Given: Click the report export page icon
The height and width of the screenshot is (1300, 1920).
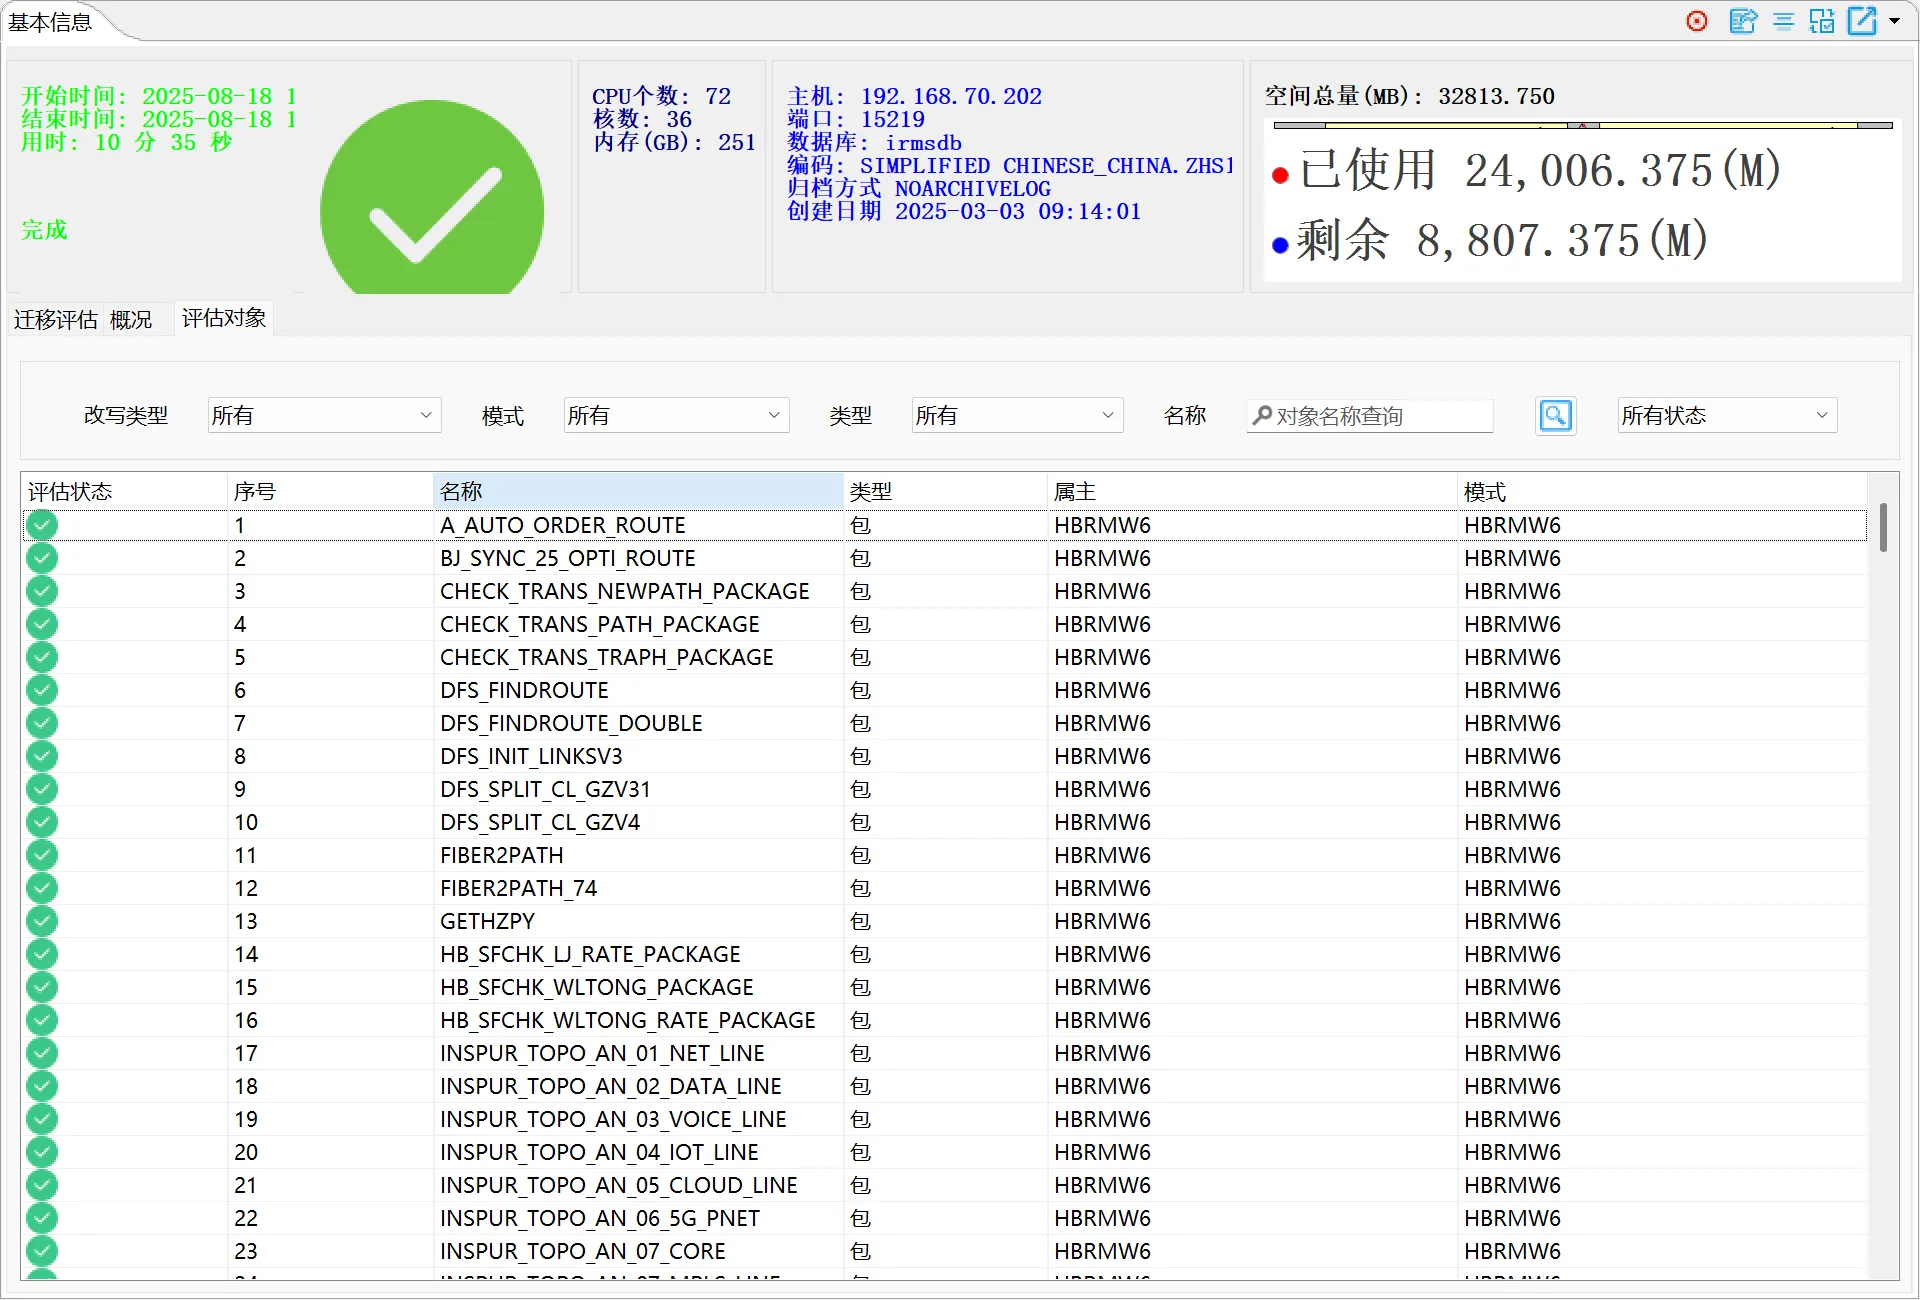Looking at the screenshot, I should 1743,21.
